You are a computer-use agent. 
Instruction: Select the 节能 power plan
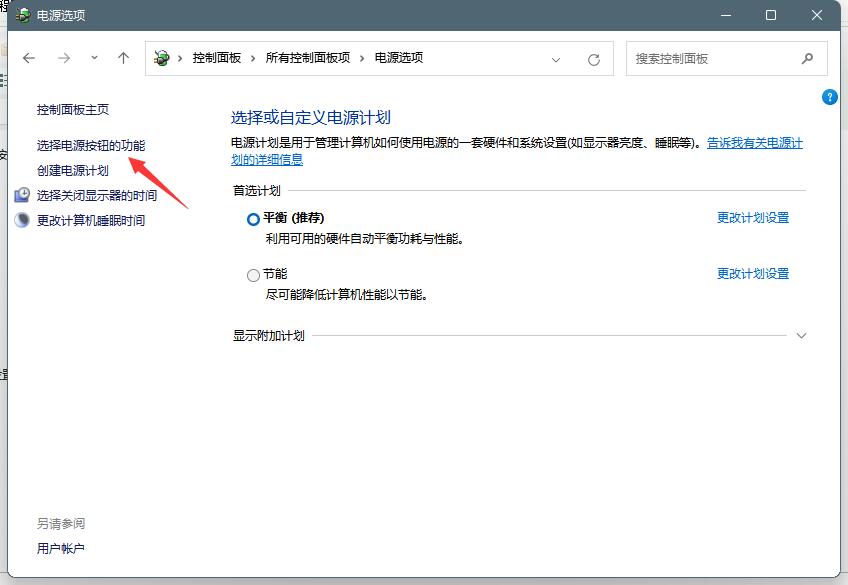(253, 273)
